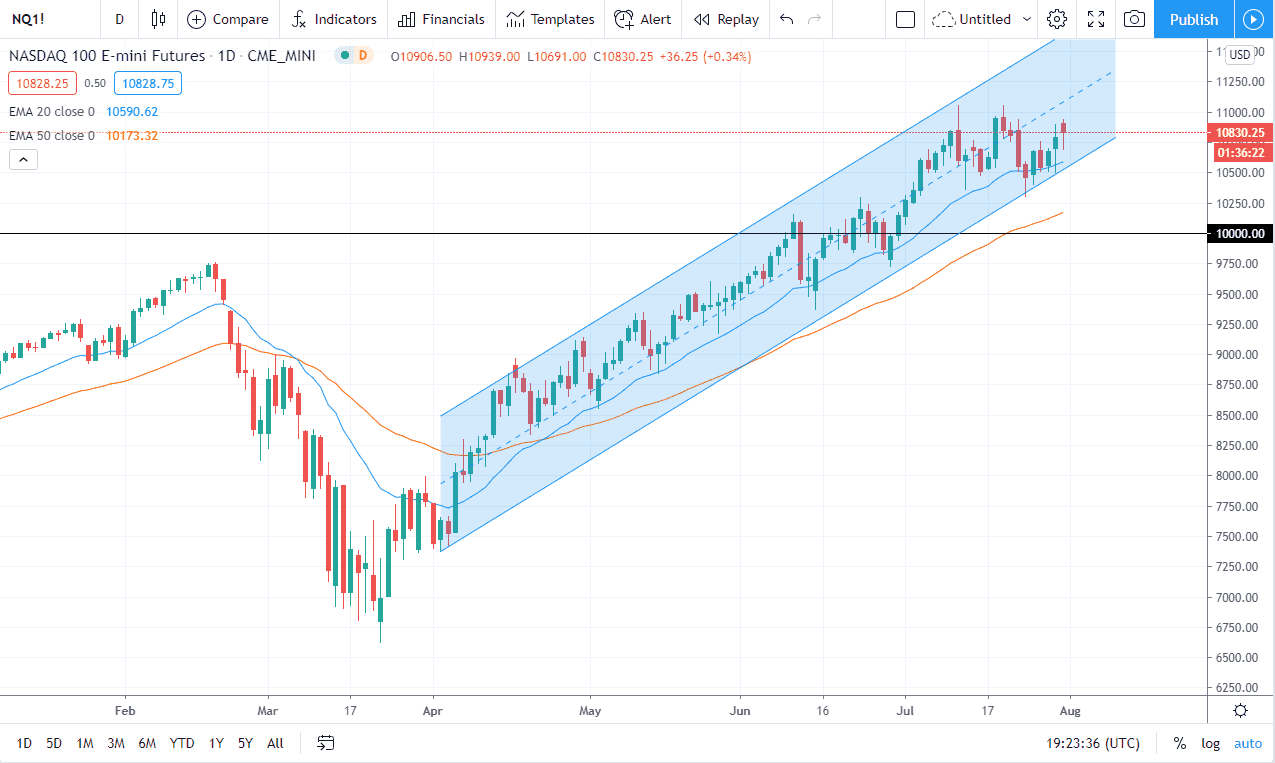Take a chart snapshot with the camera icon
Image resolution: width=1275 pixels, height=763 pixels.
pos(1133,19)
